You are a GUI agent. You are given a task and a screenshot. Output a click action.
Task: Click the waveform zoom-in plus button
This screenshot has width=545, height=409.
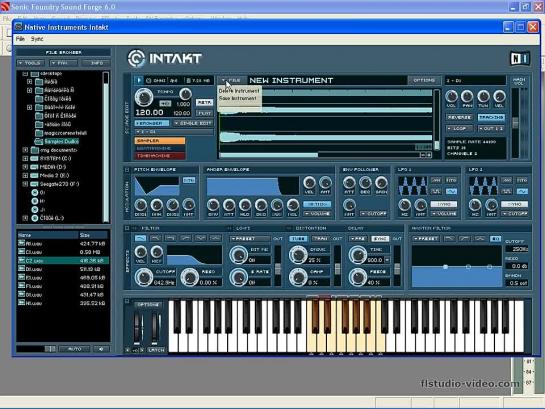pos(429,155)
